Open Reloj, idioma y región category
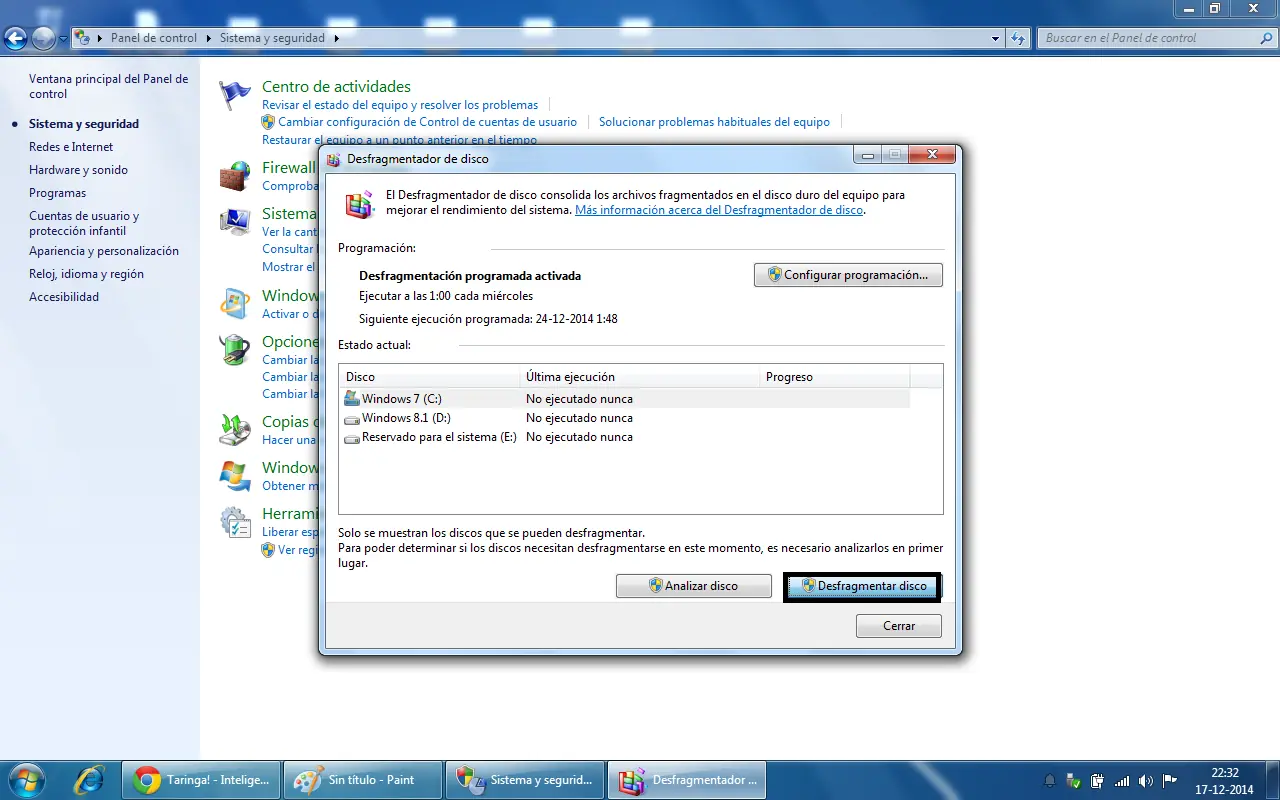Screen dimensions: 1280x800 click(86, 274)
